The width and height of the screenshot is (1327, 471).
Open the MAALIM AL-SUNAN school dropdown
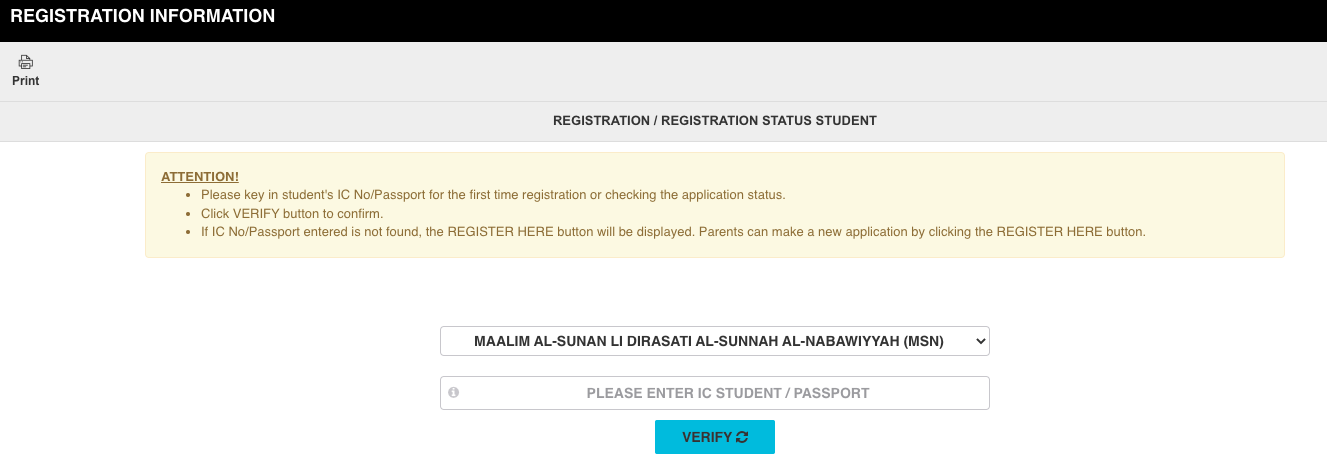[714, 341]
